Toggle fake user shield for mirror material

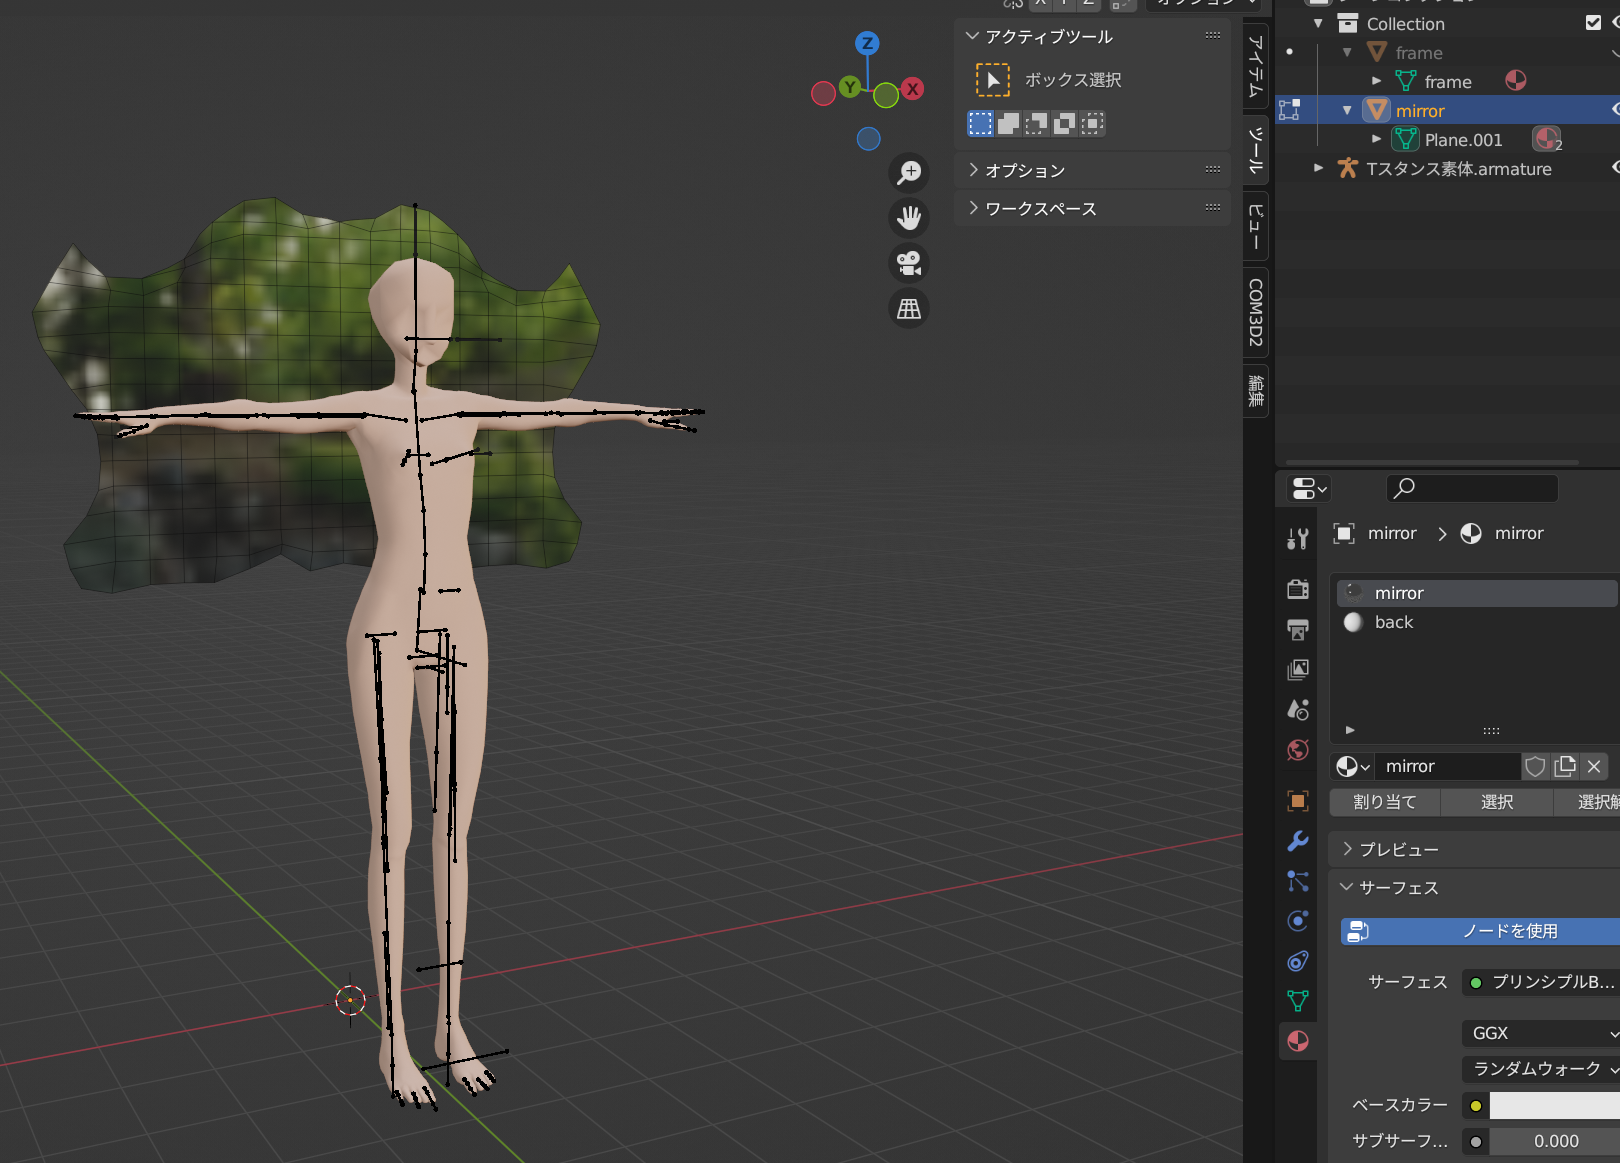[x=1535, y=766]
